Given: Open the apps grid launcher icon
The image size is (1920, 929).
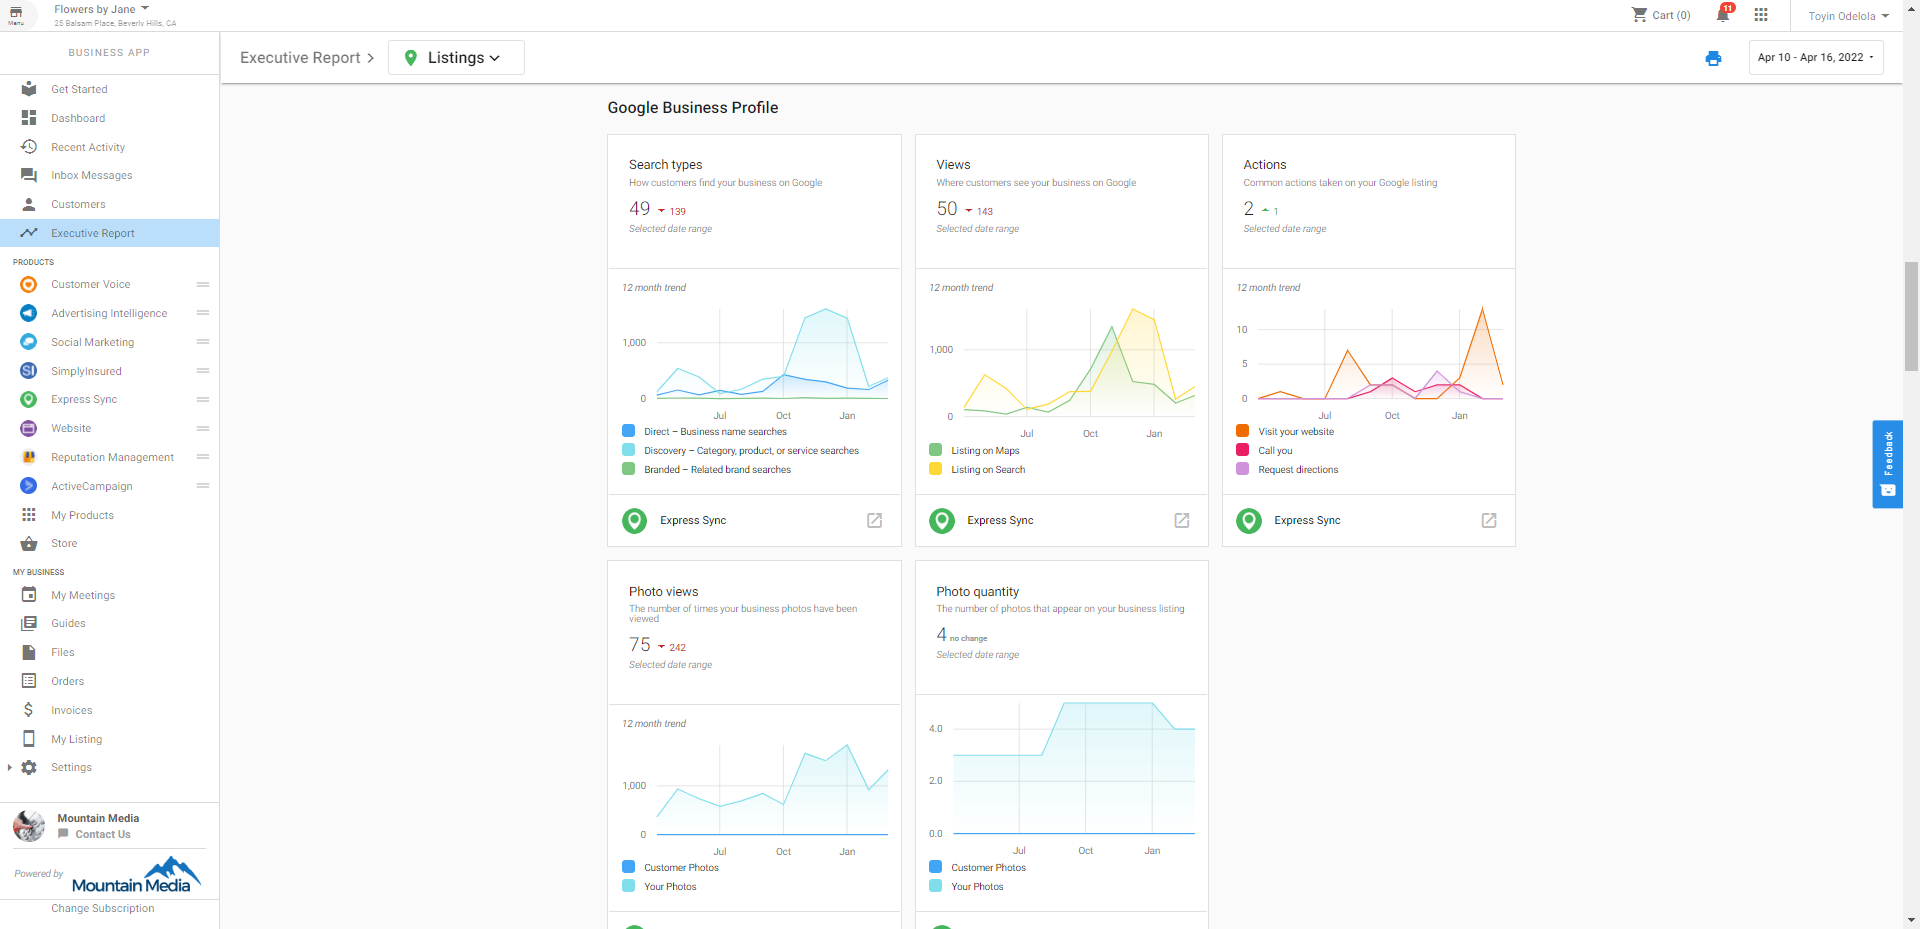Looking at the screenshot, I should 1761,15.
